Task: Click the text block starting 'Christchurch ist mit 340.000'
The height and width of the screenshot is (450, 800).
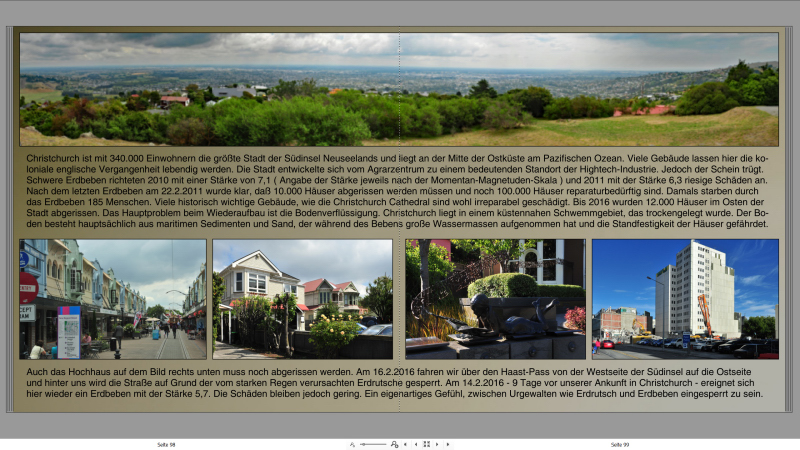Action: (397, 191)
